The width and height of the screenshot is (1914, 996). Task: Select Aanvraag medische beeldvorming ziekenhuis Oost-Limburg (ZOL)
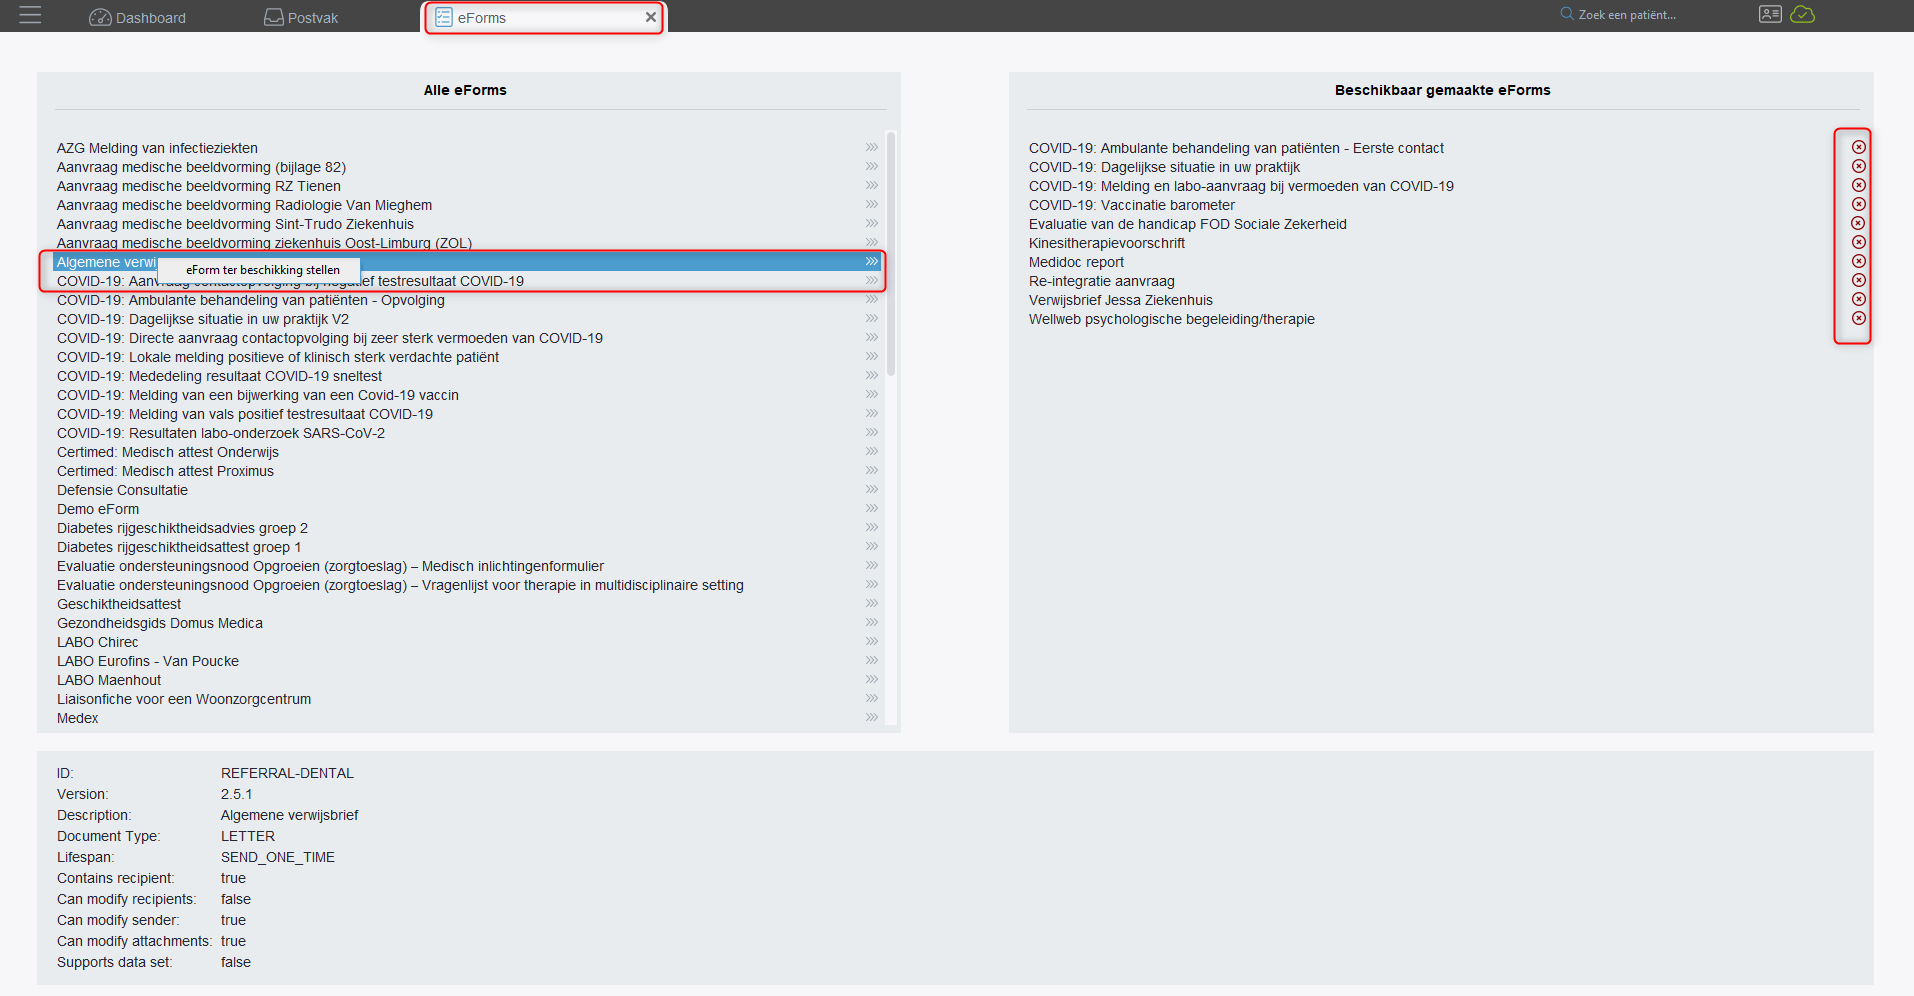point(468,243)
